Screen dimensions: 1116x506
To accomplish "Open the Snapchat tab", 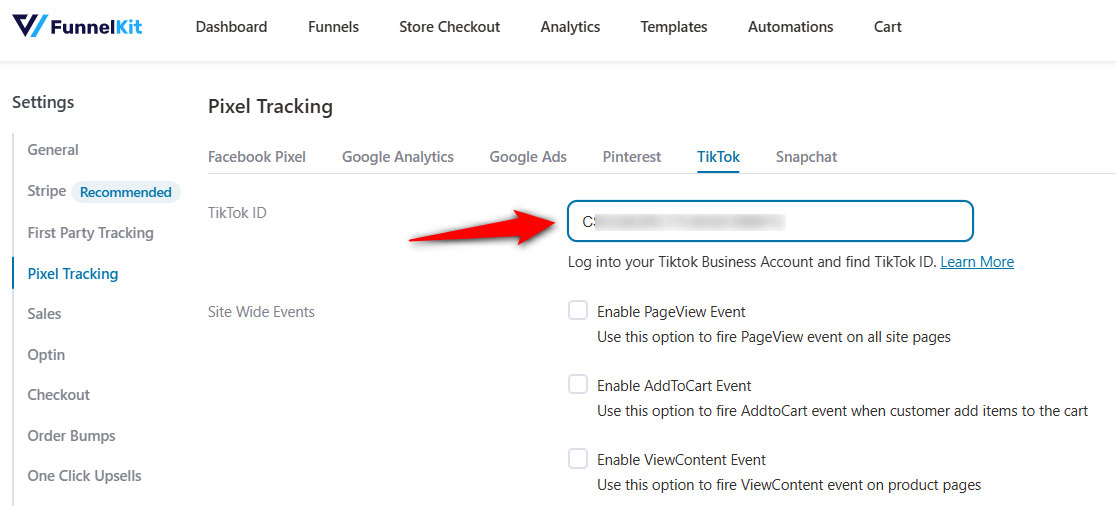I will click(x=806, y=157).
